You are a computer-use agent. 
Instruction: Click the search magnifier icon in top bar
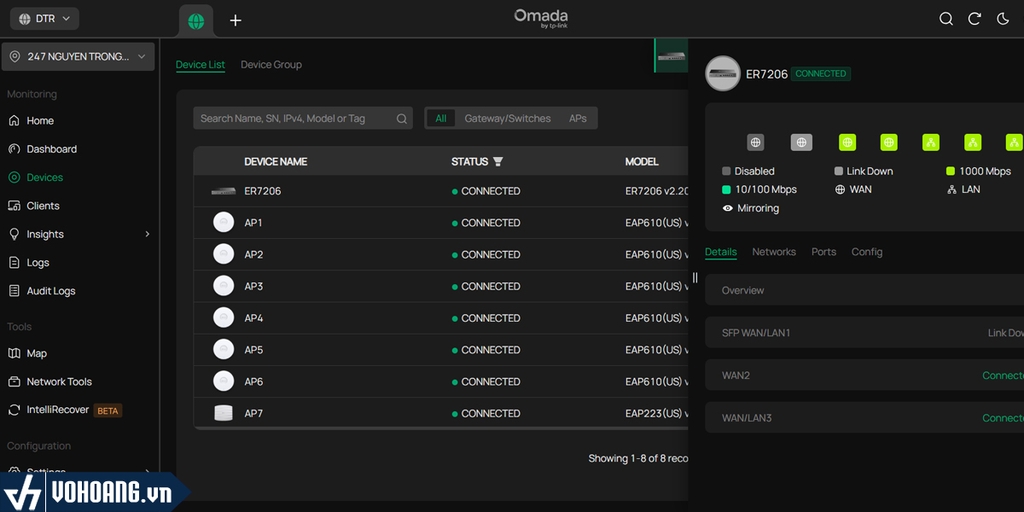(946, 19)
